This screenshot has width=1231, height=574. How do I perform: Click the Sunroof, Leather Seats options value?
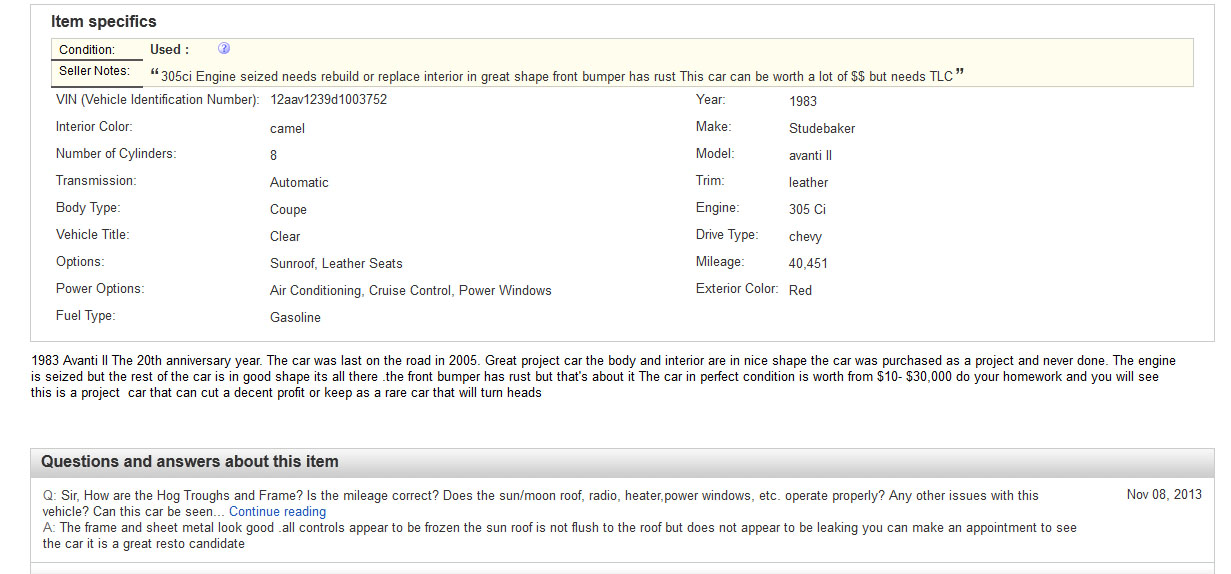(336, 263)
